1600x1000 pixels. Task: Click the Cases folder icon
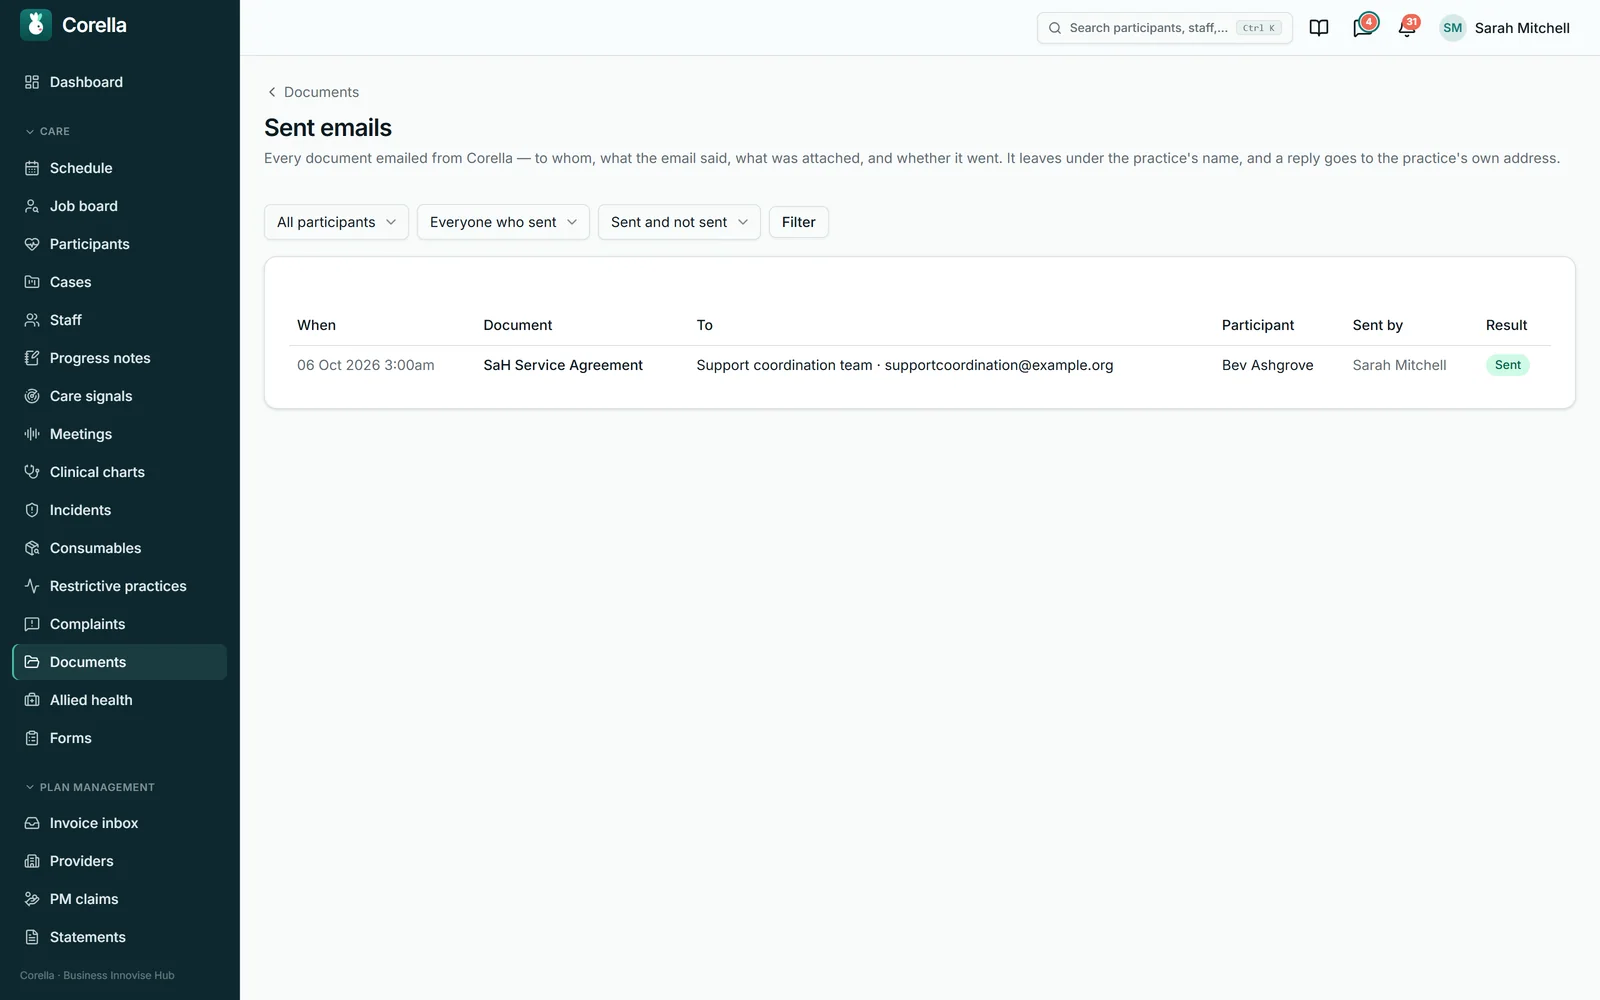click(x=32, y=282)
